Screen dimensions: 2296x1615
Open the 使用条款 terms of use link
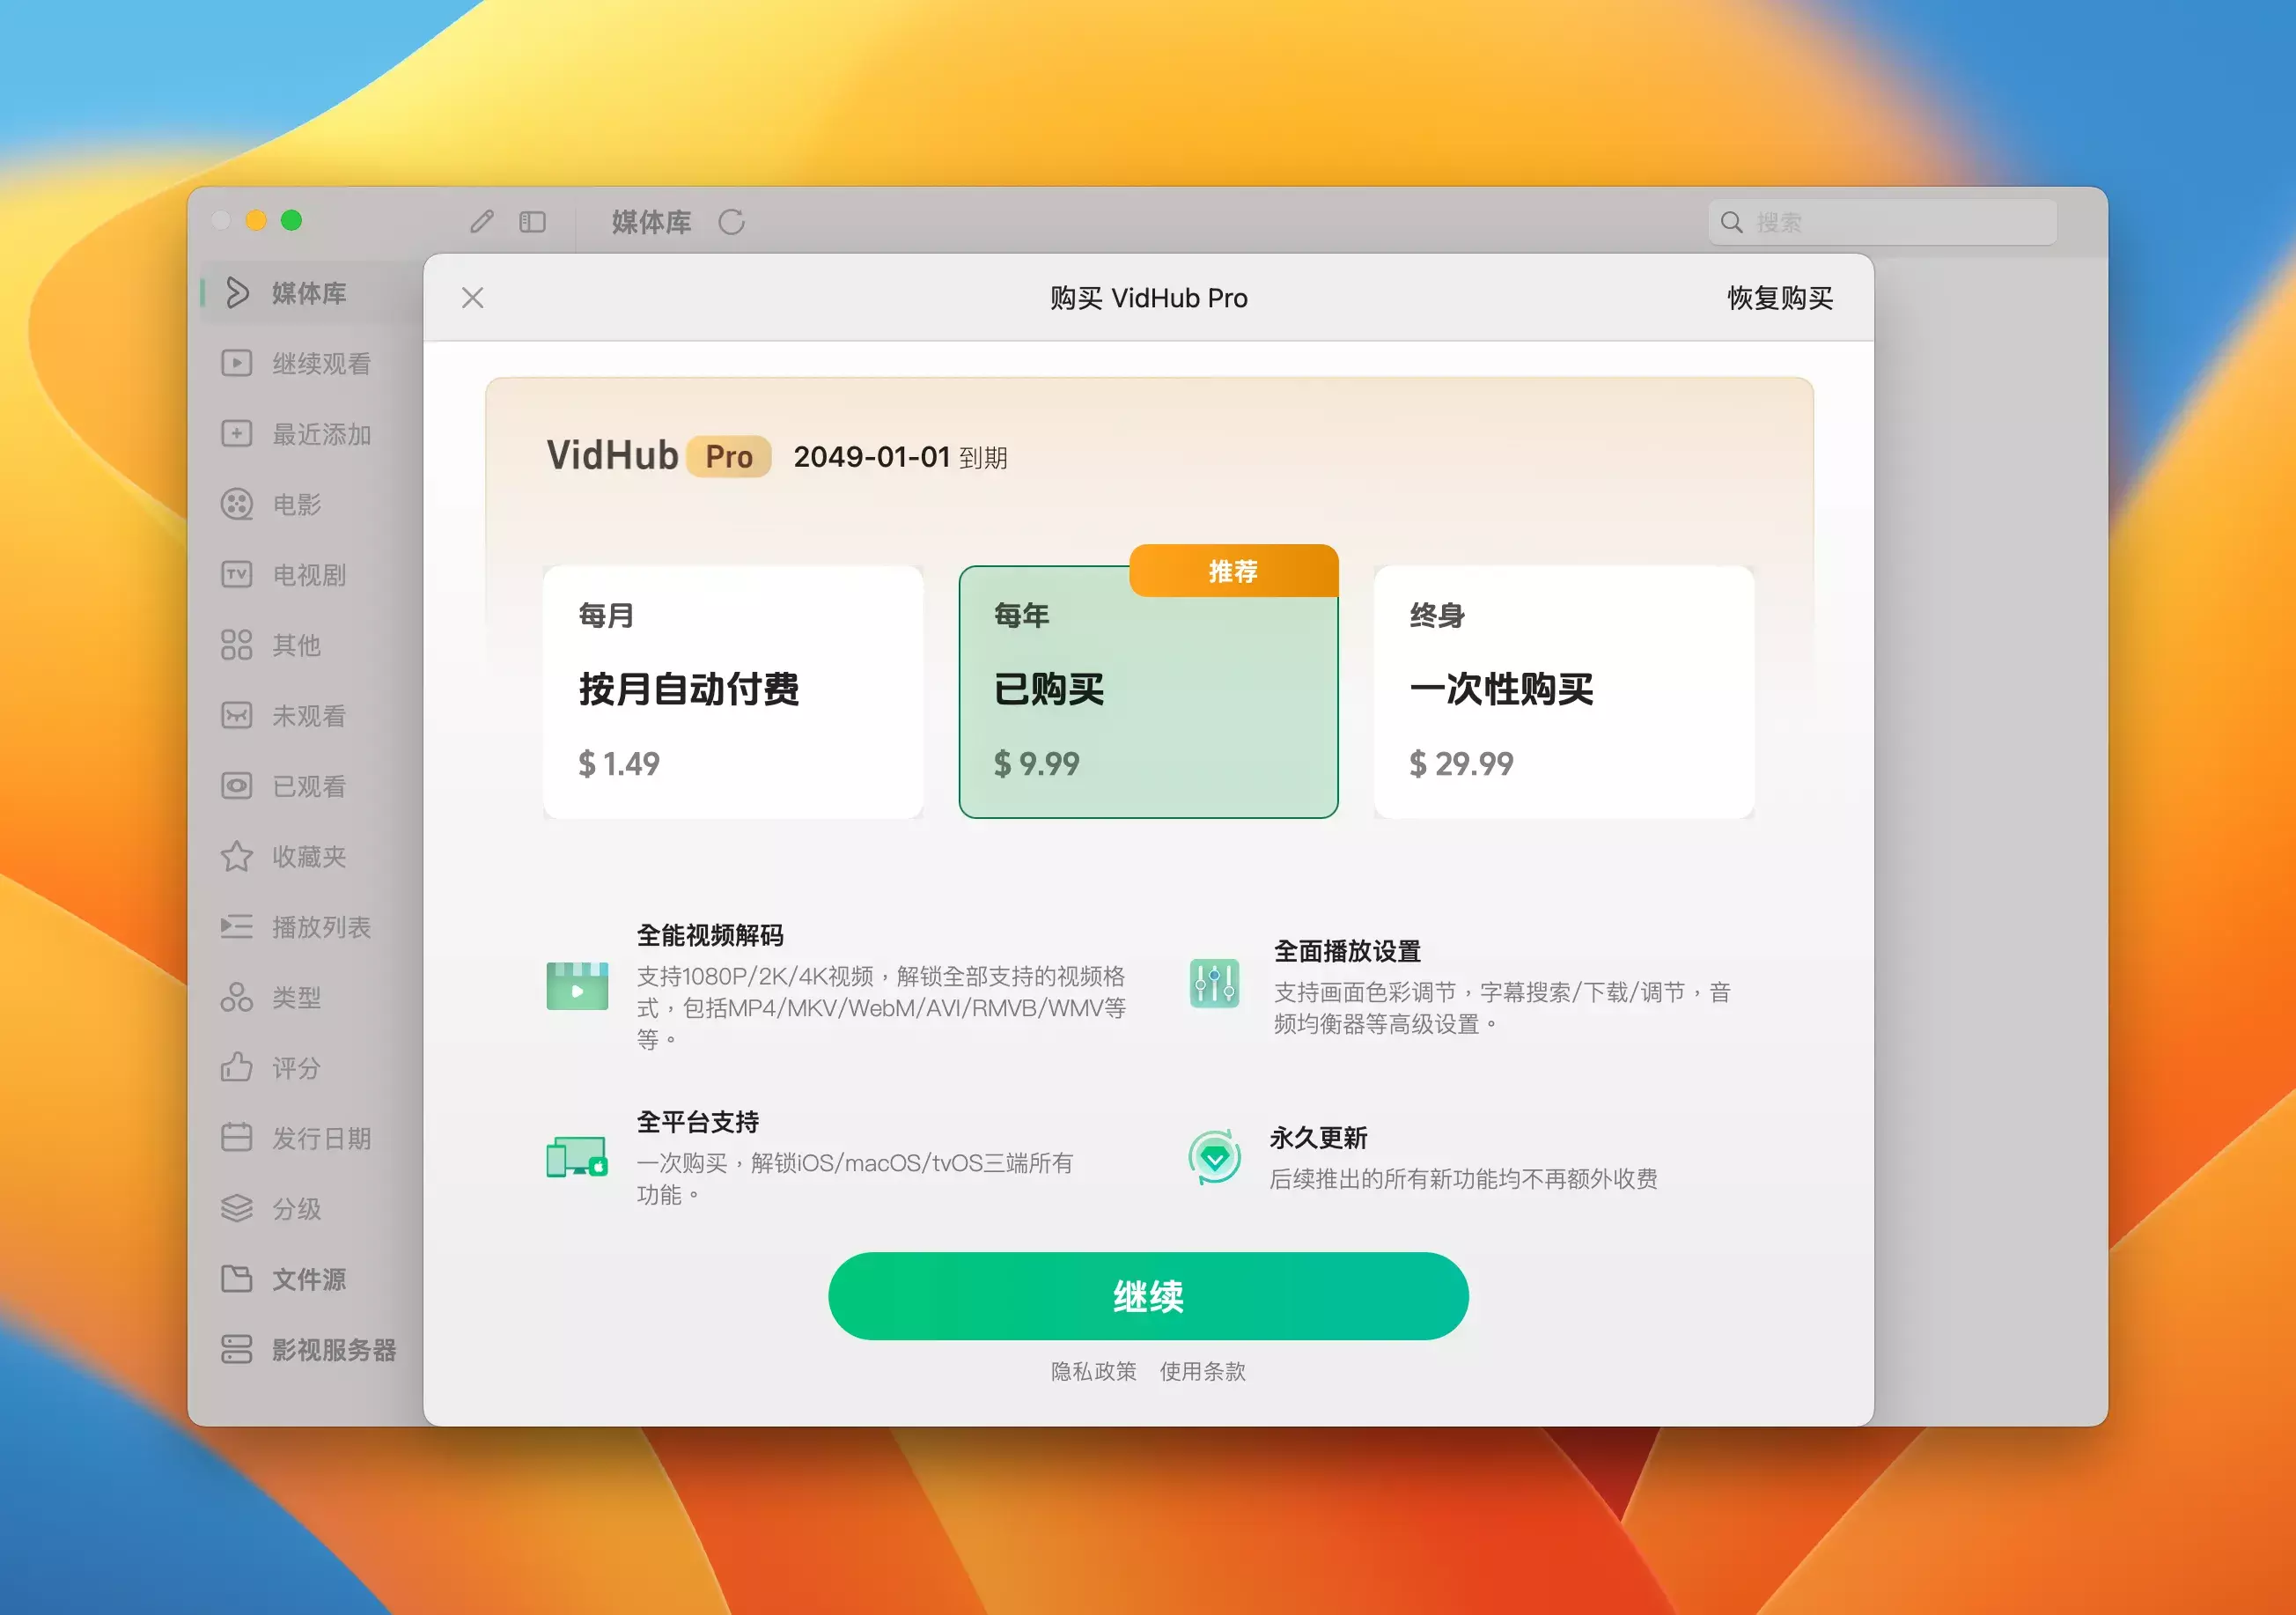pyautogui.click(x=1202, y=1371)
